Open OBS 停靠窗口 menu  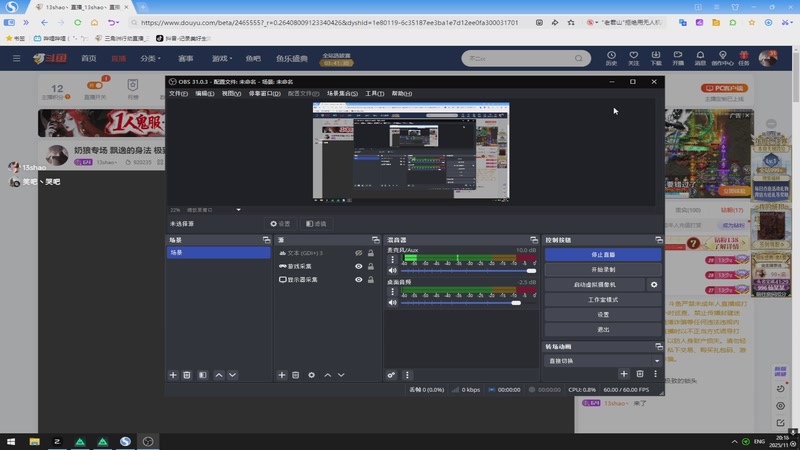pyautogui.click(x=264, y=93)
